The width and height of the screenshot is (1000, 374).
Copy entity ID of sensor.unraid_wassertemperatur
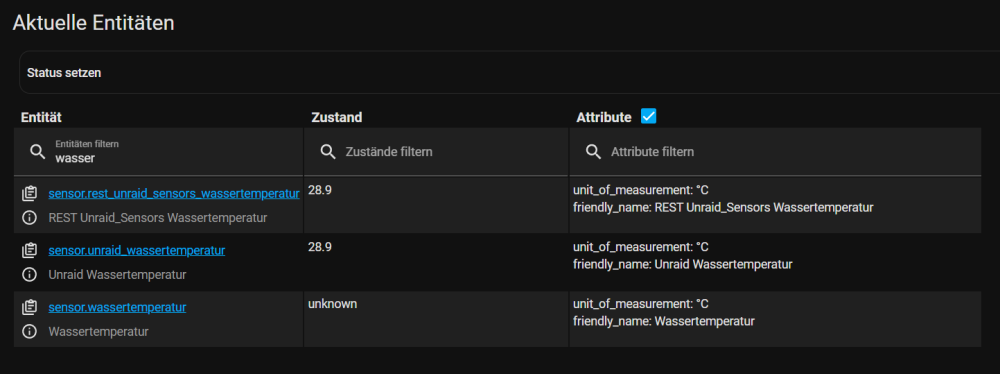click(29, 250)
